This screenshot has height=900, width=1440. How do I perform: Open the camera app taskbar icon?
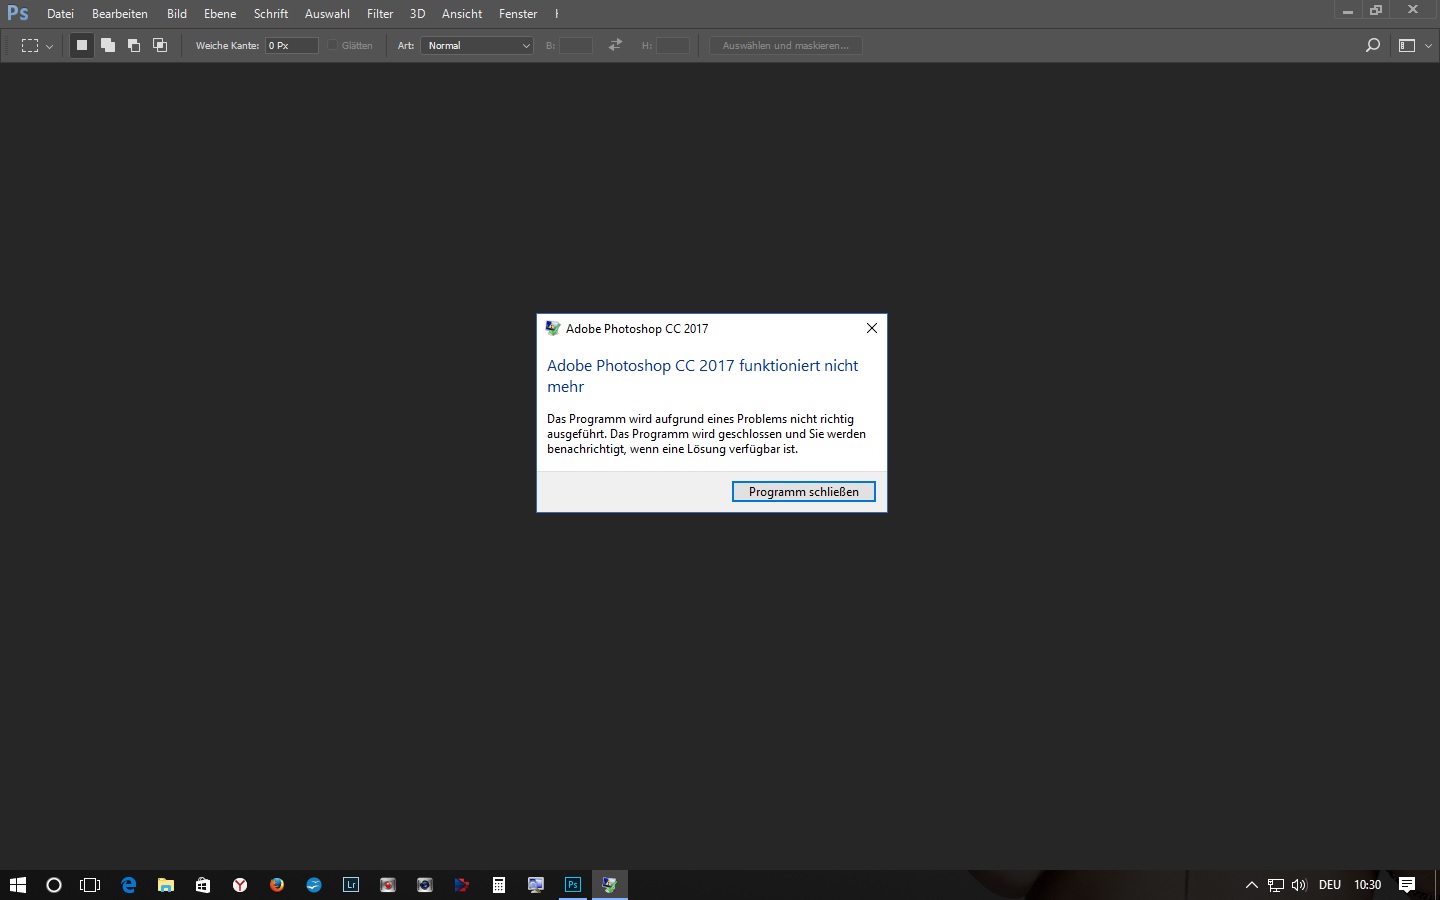pos(425,885)
